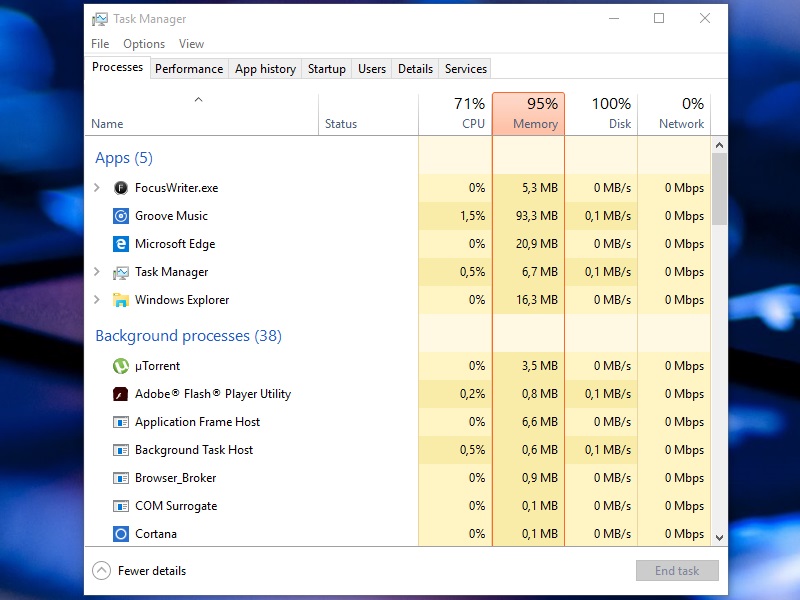Image resolution: width=800 pixels, height=600 pixels.
Task: Switch to the App history tab
Action: click(265, 69)
